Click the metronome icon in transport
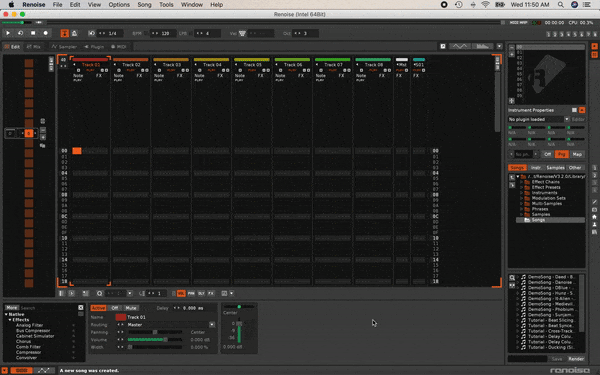Image resolution: width=600 pixels, height=375 pixels. click(75, 33)
